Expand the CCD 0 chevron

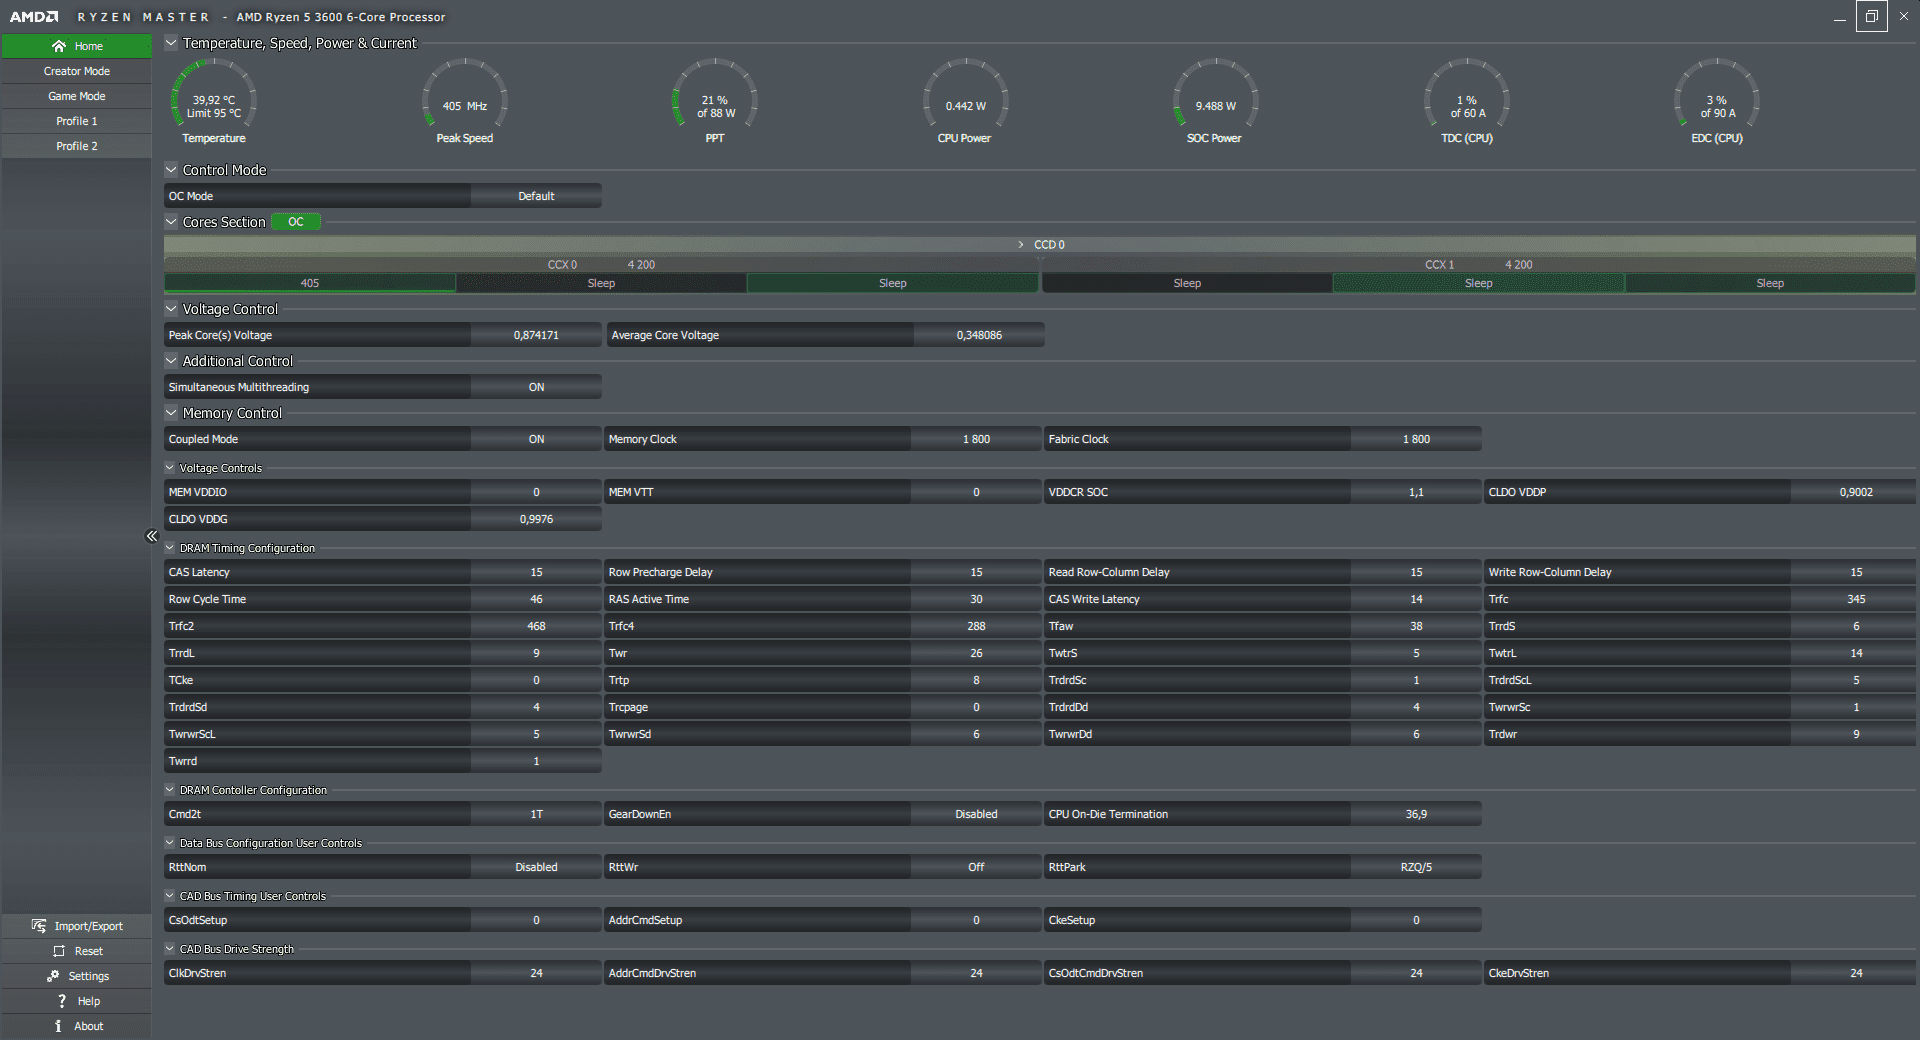point(1021,245)
